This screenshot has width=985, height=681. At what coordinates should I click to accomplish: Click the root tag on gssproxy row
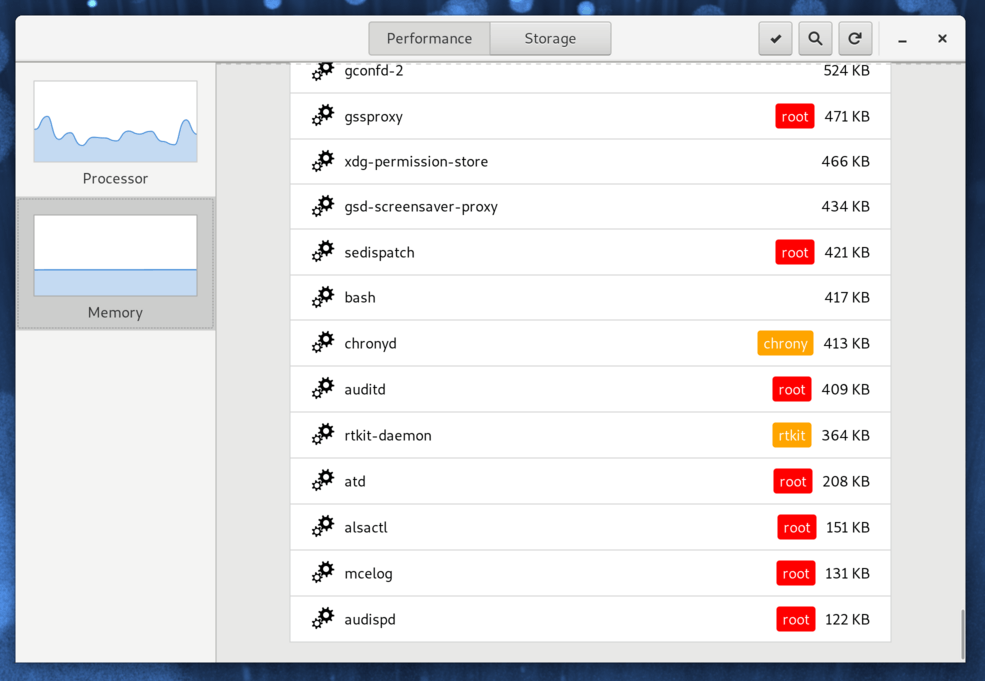795,116
